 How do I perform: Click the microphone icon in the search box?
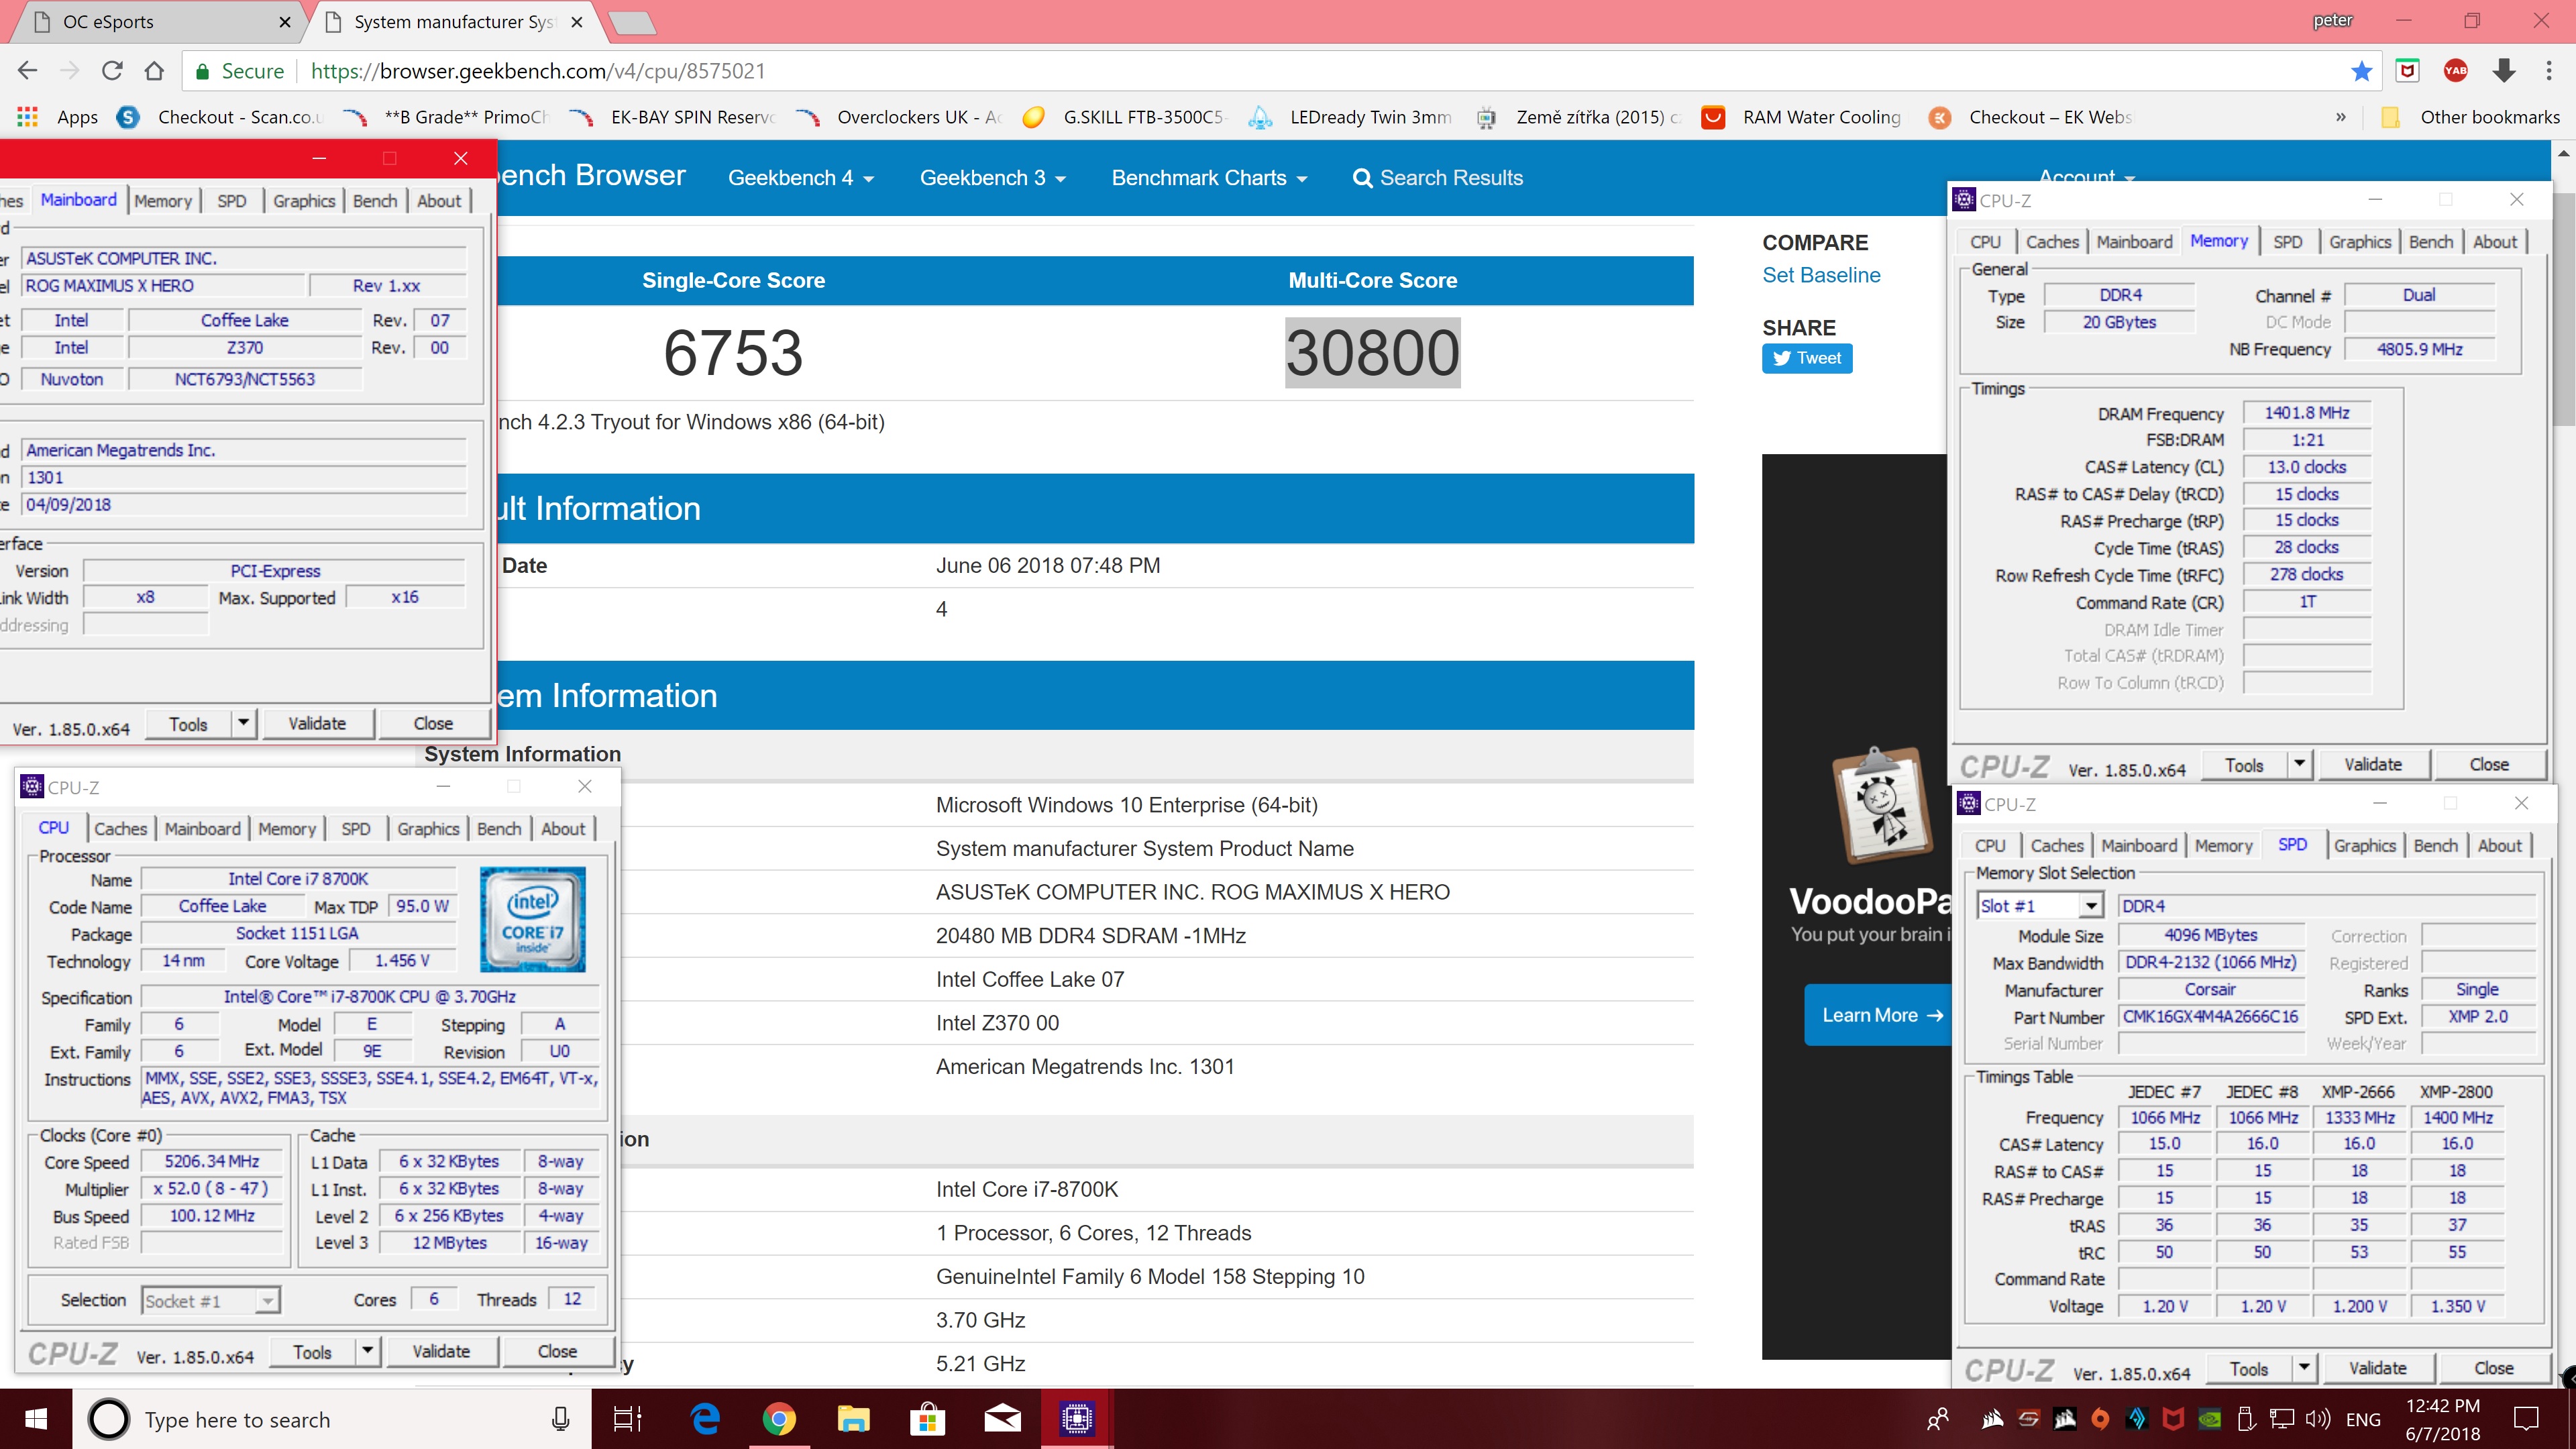coord(561,1419)
